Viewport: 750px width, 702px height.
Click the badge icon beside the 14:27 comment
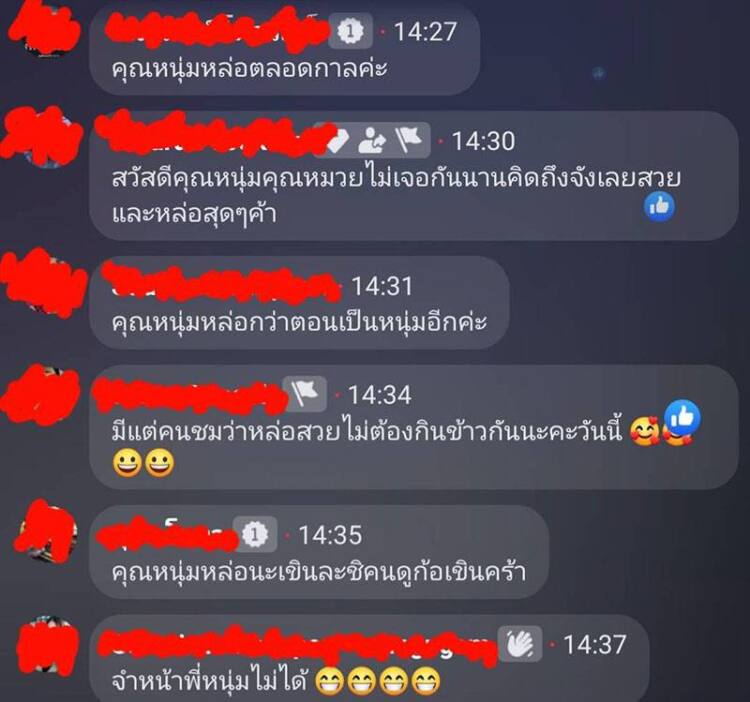click(351, 32)
